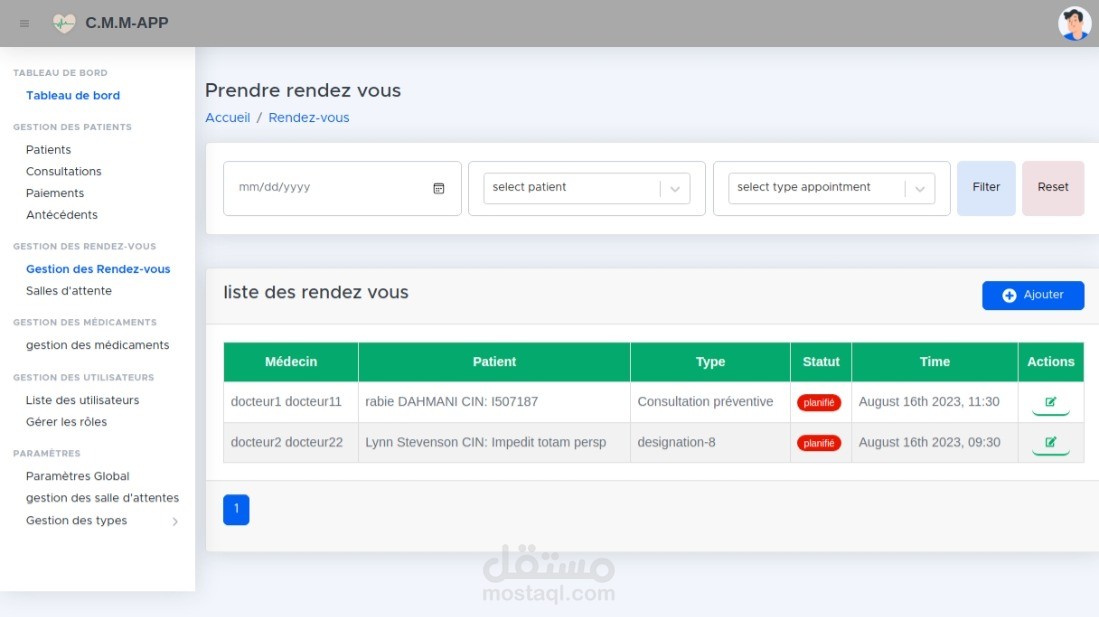Apply filters with the Filter button

coord(986,188)
